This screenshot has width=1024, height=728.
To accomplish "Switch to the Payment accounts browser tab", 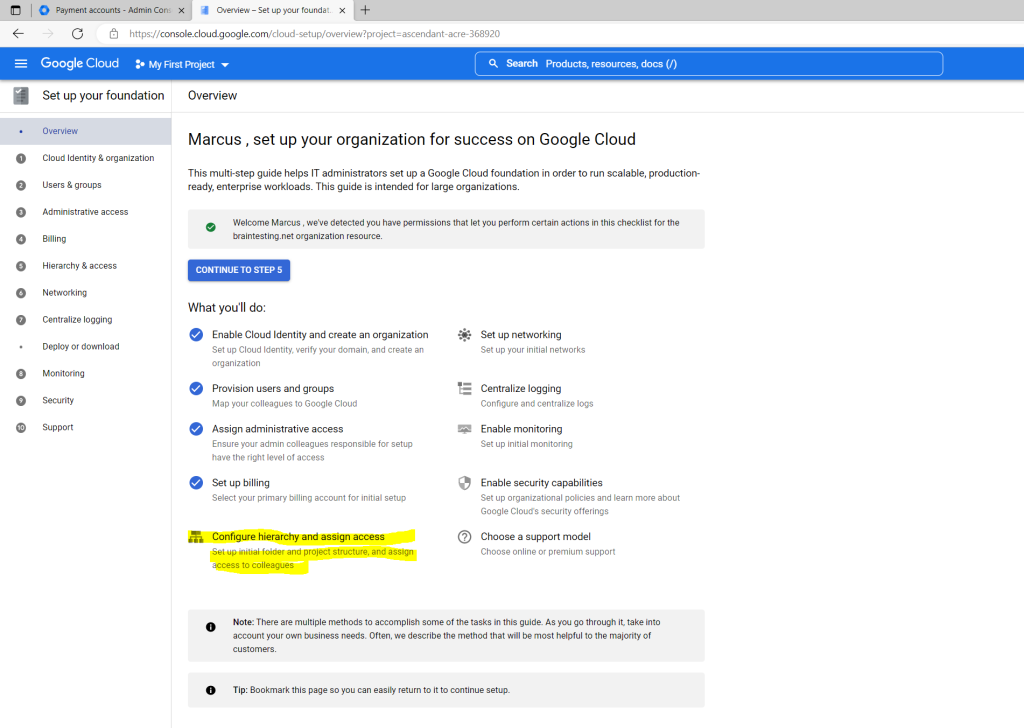I will click(112, 10).
